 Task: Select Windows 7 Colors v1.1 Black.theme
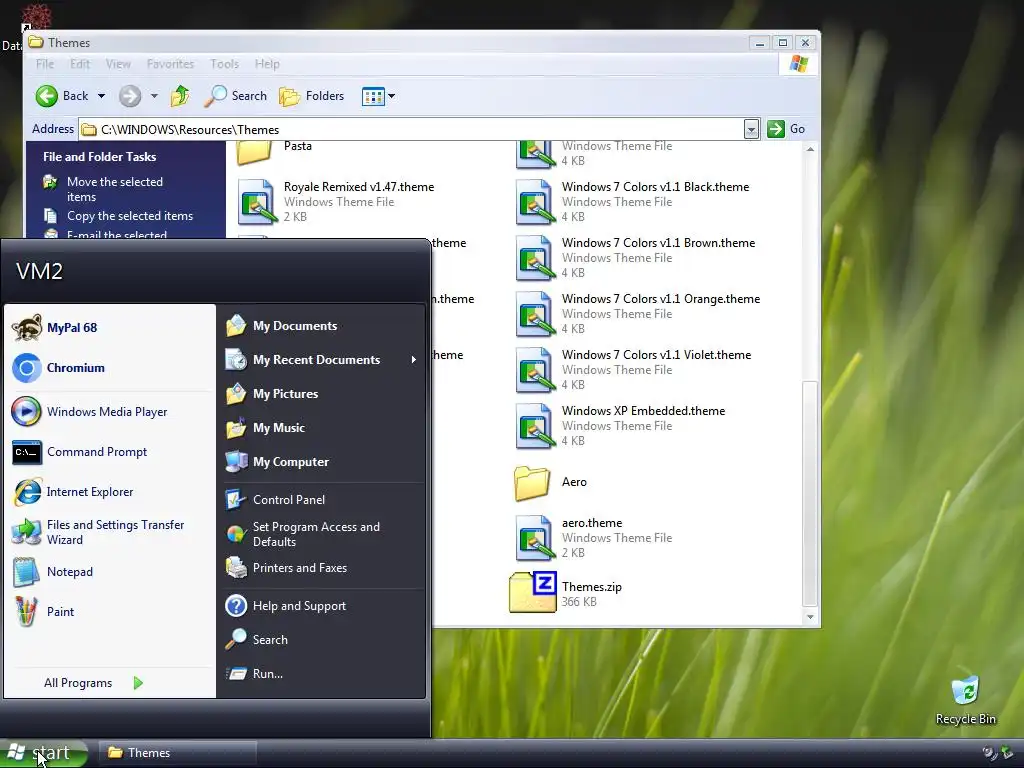[x=632, y=202]
